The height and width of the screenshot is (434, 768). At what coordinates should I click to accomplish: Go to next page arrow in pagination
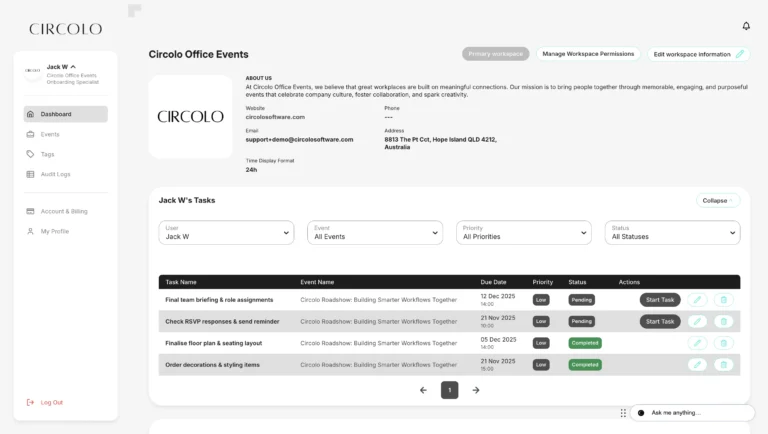pyautogui.click(x=475, y=390)
